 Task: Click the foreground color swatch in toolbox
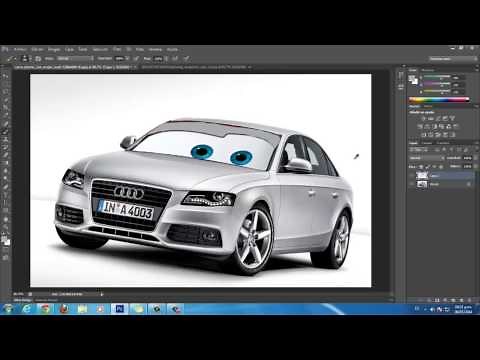coord(4,239)
